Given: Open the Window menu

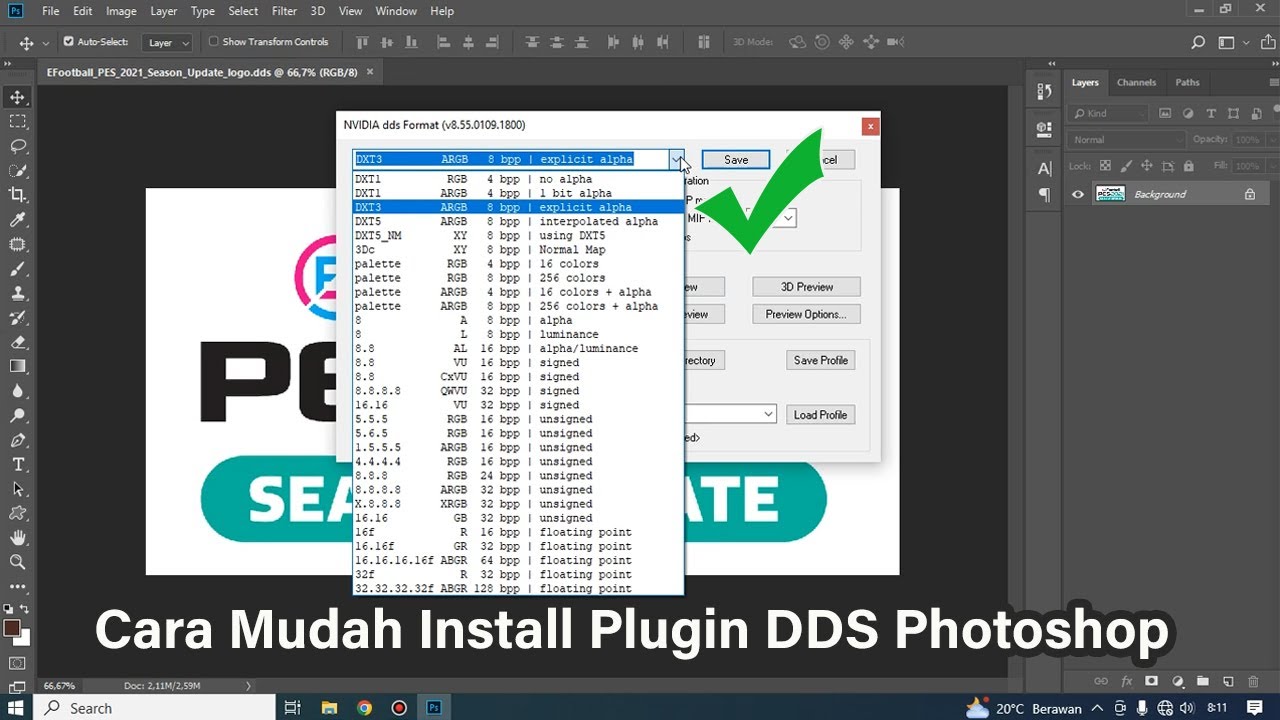Looking at the screenshot, I should (x=396, y=11).
